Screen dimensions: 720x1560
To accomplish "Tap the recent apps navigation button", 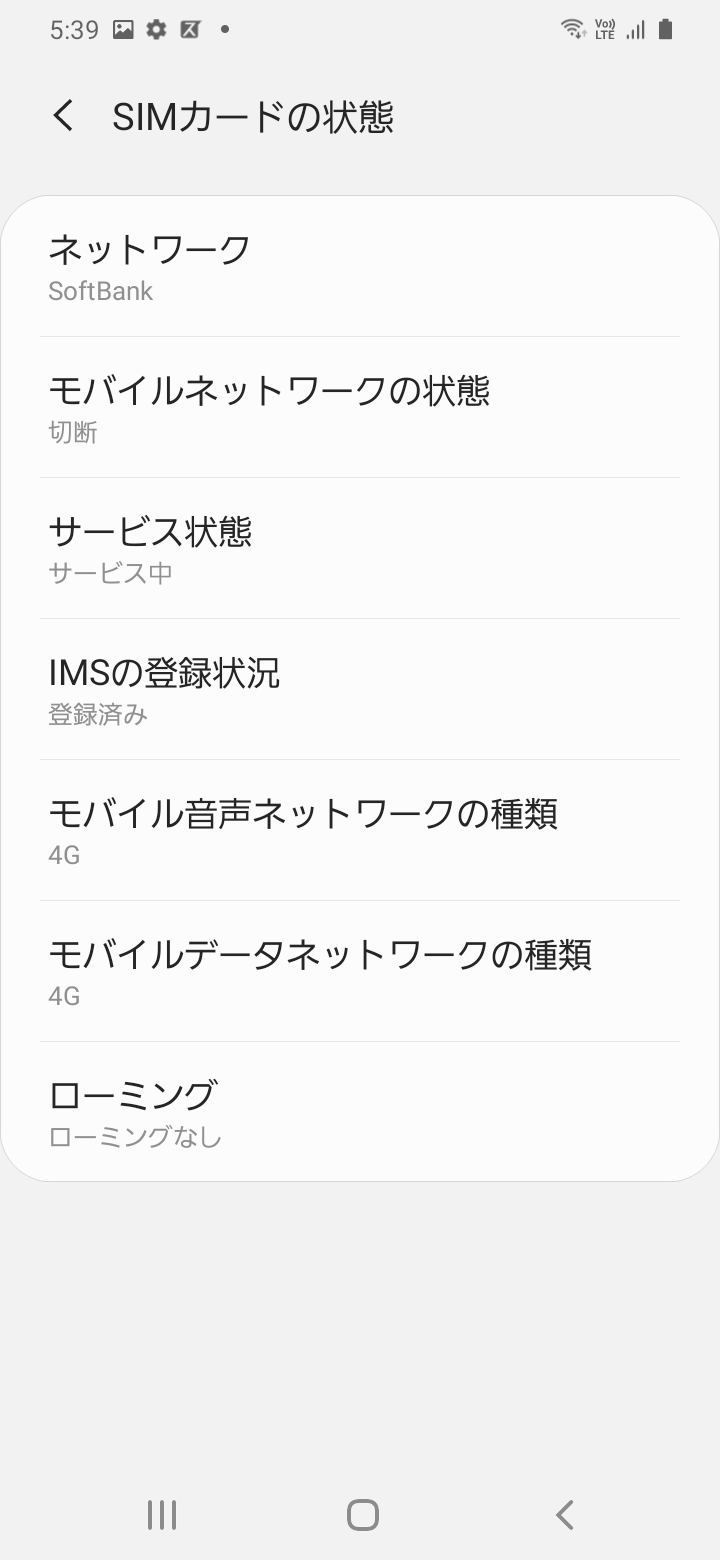I will pos(162,1514).
